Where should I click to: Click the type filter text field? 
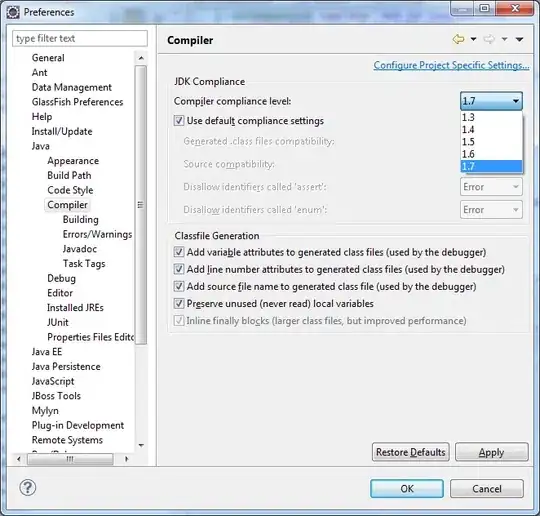point(80,38)
